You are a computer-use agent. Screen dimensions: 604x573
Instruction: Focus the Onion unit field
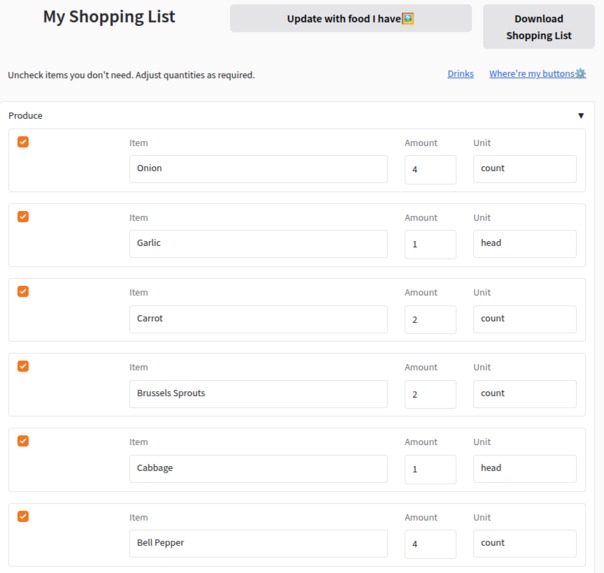[x=525, y=169]
